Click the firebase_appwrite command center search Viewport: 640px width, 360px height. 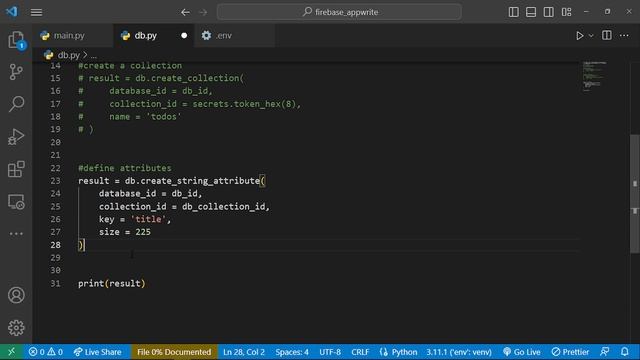pyautogui.click(x=340, y=12)
